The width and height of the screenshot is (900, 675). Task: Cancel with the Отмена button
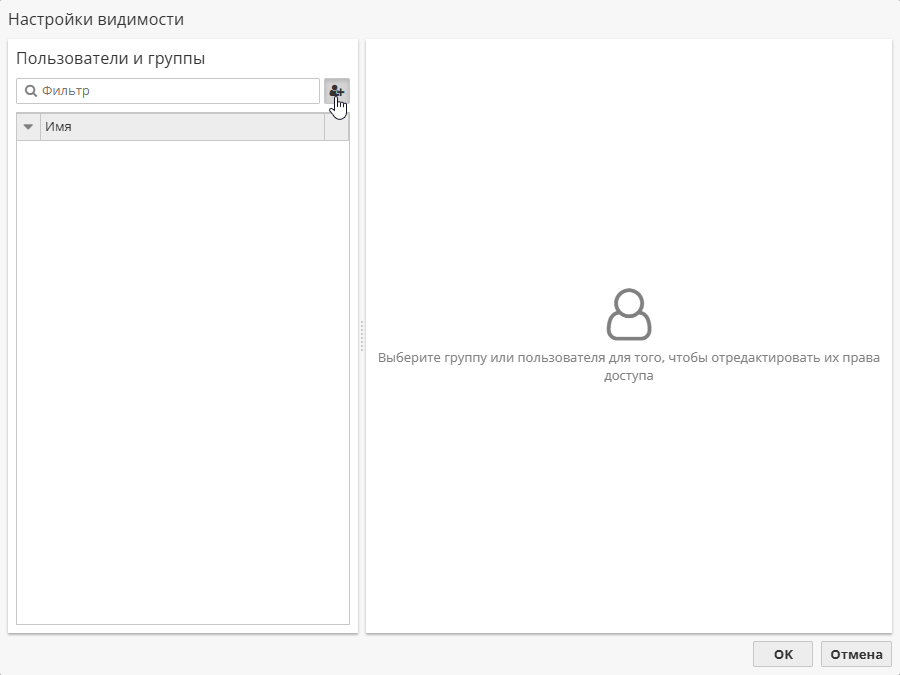click(856, 654)
